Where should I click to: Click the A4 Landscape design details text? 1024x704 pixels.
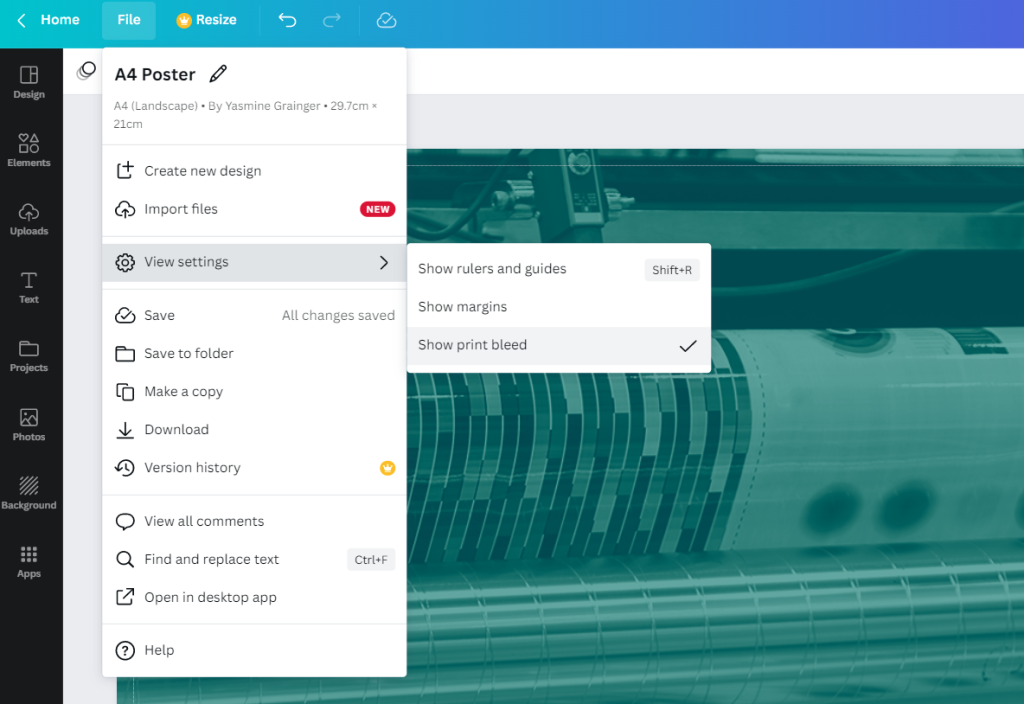click(x=246, y=114)
